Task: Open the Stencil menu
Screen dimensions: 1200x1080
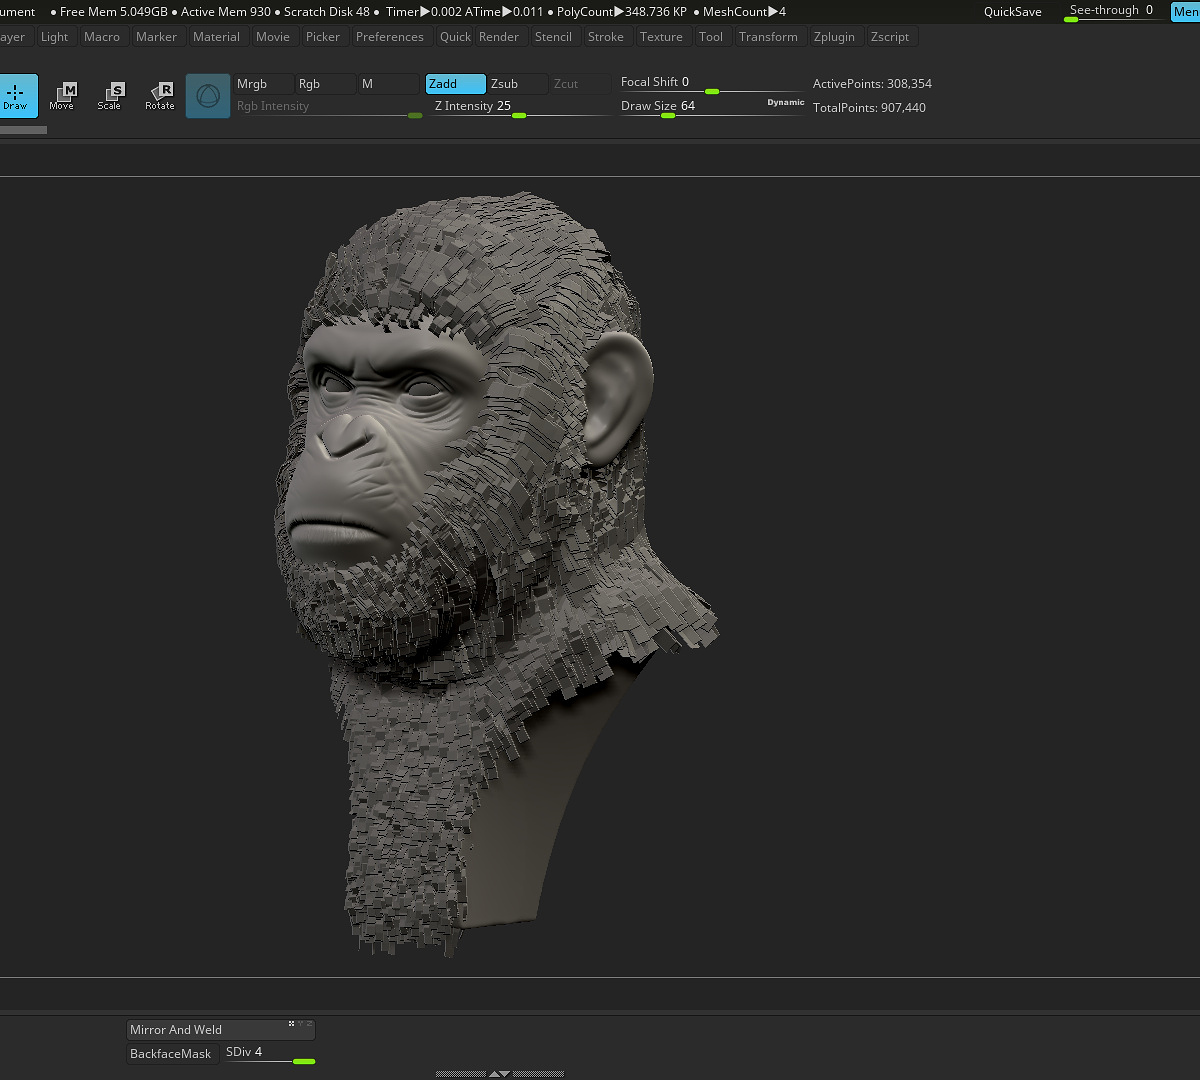Action: point(553,37)
